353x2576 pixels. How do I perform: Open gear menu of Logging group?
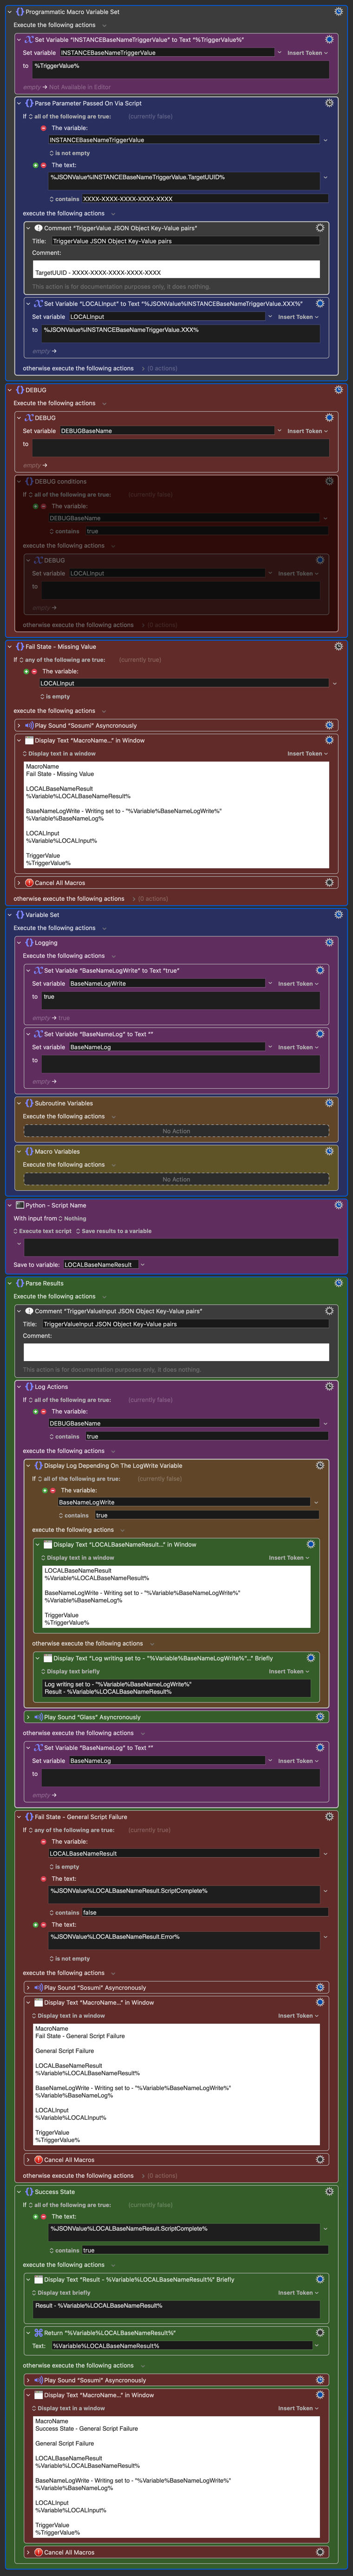click(x=329, y=942)
